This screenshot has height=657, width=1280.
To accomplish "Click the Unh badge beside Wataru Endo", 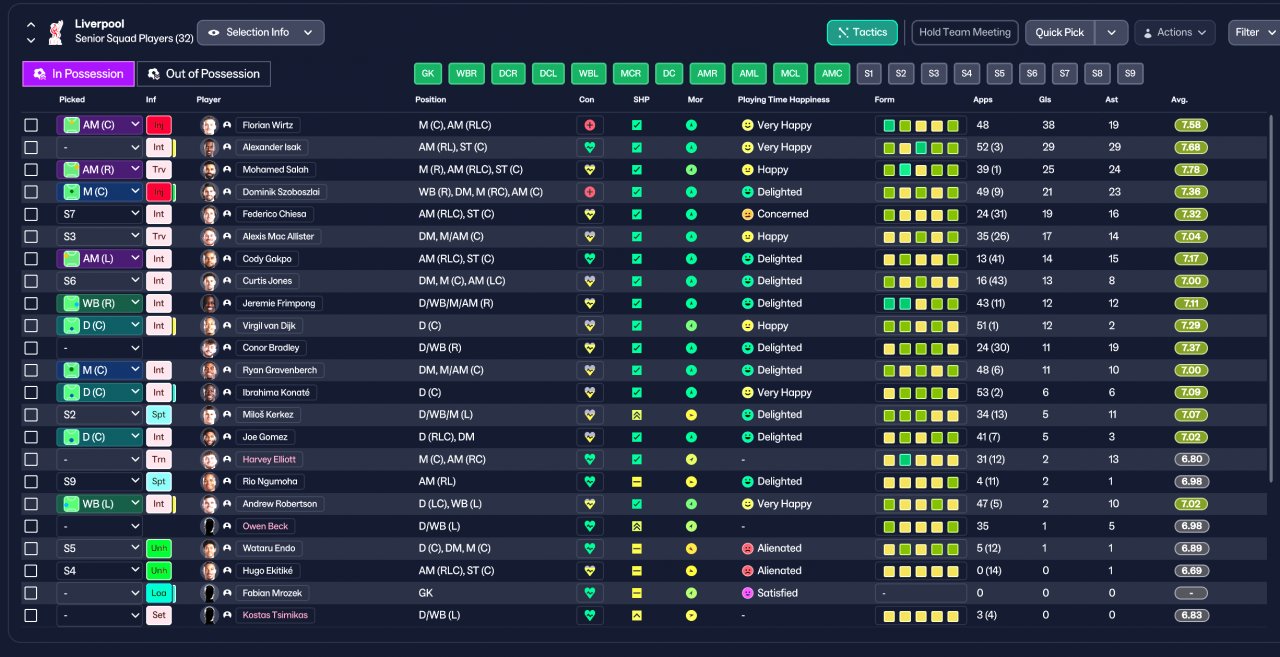I will pyautogui.click(x=159, y=548).
